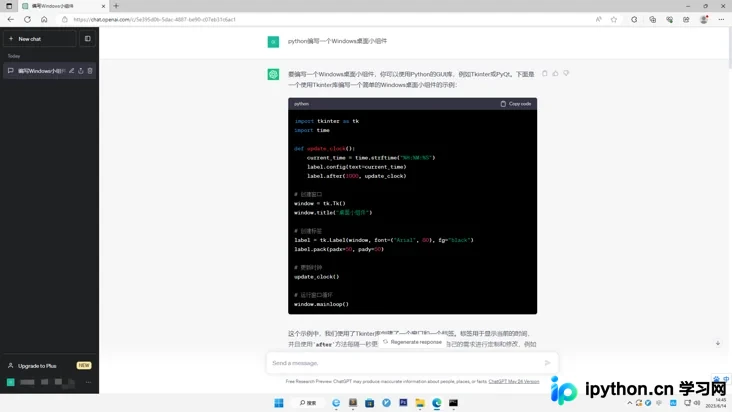Open Read aloud in address bar
This screenshot has height=412, width=732.
pos(598,20)
